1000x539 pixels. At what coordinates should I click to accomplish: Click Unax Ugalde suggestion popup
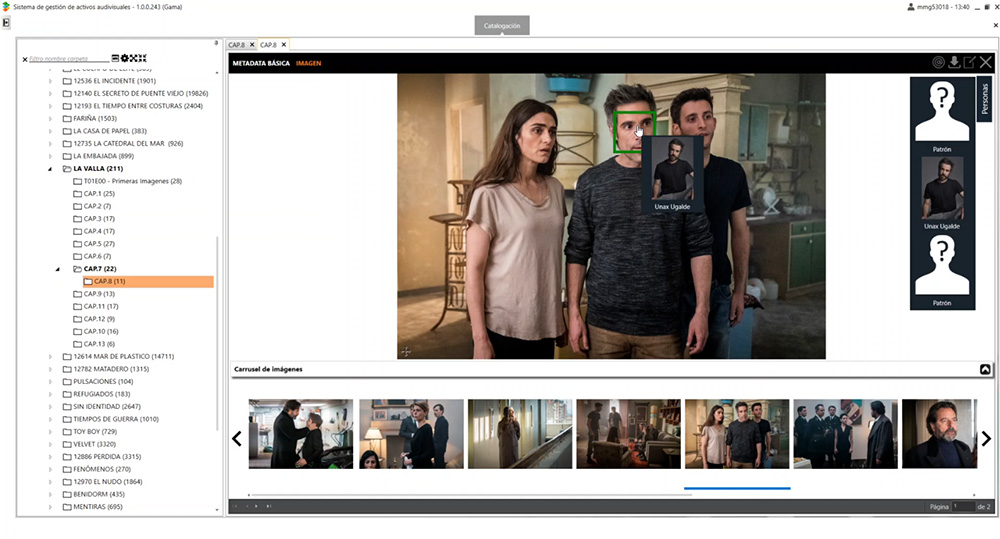click(672, 174)
